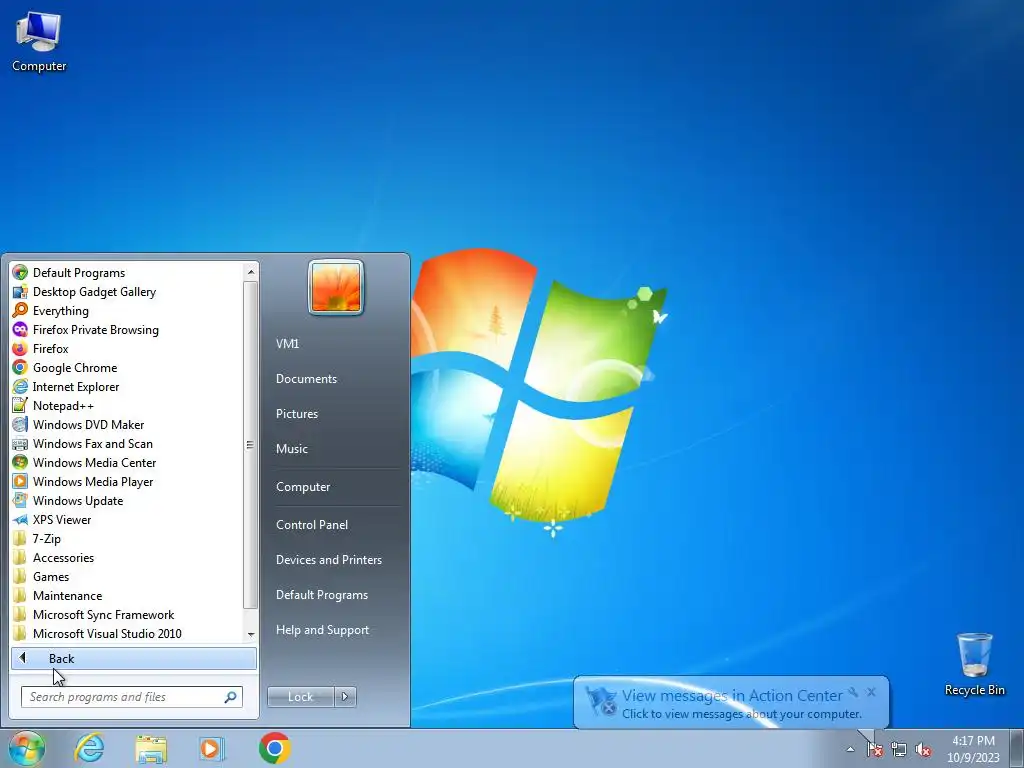This screenshot has width=1024, height=768.
Task: Open the clock showing 4:17 PM
Action: coord(973,749)
